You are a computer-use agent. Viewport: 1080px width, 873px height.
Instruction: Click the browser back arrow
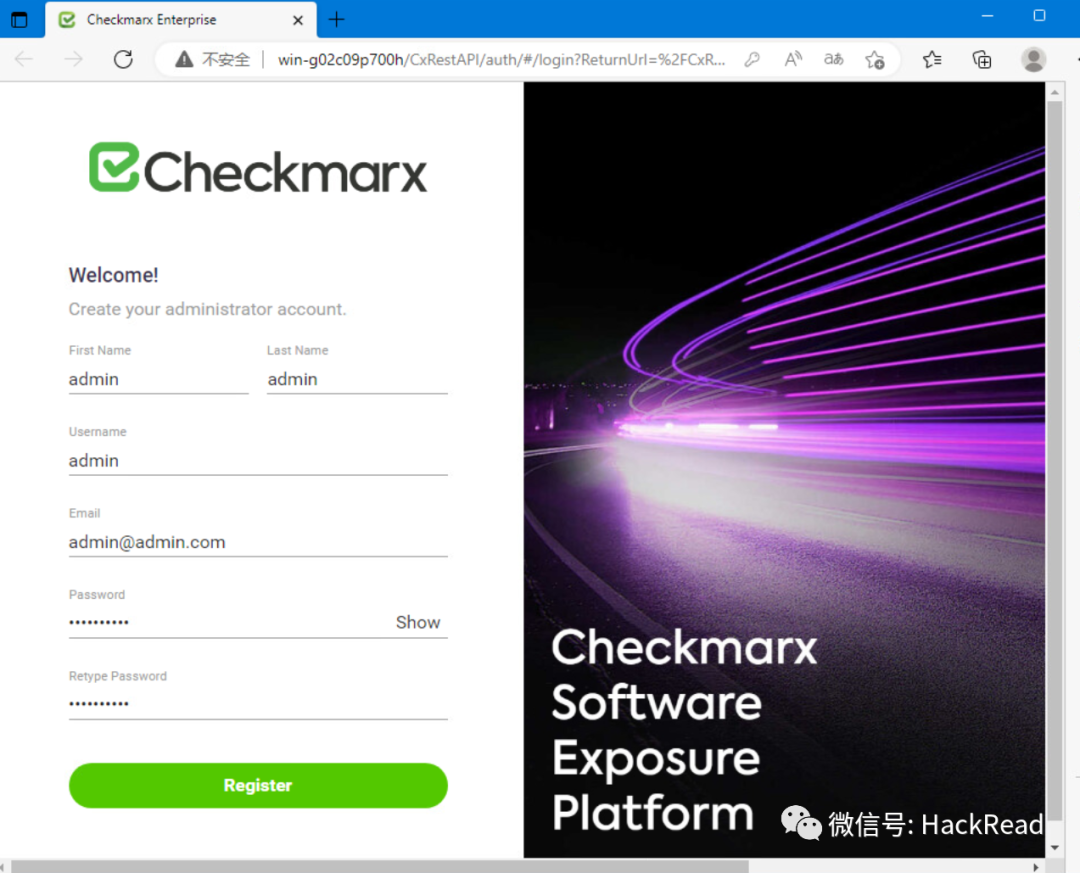tap(24, 59)
